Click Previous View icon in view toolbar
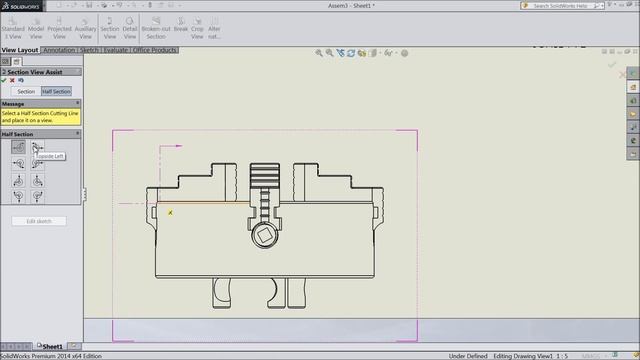 point(340,53)
